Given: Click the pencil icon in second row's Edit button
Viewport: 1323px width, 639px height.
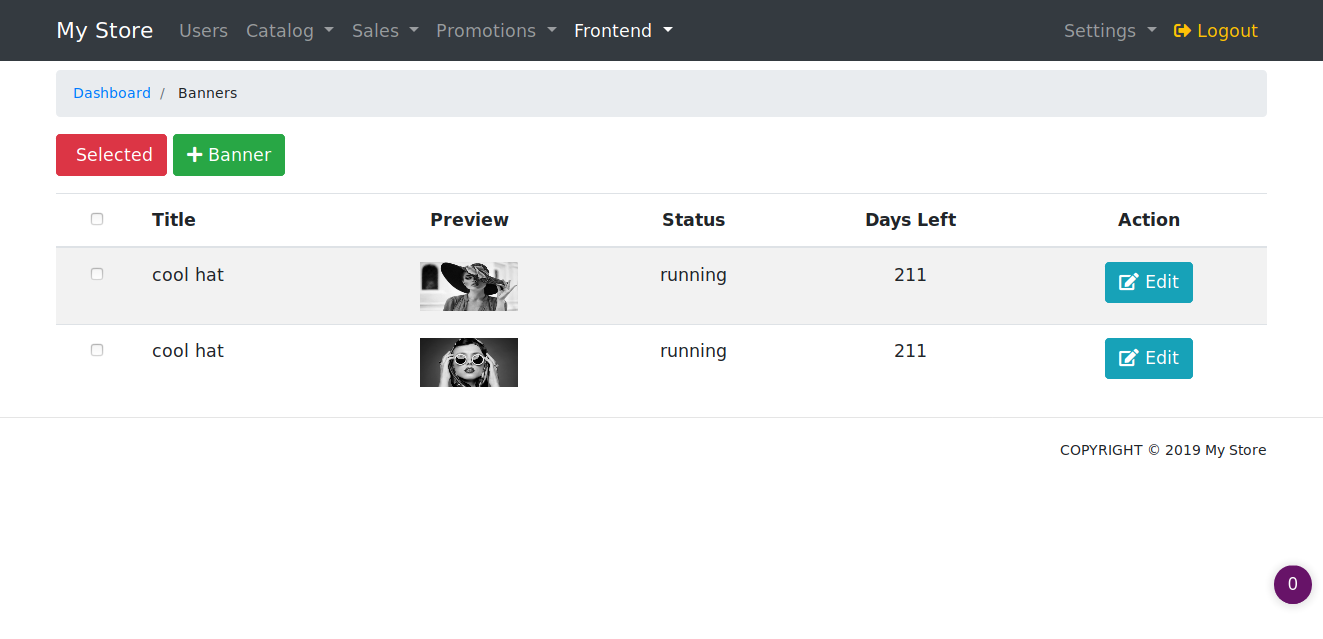Looking at the screenshot, I should tap(1128, 359).
